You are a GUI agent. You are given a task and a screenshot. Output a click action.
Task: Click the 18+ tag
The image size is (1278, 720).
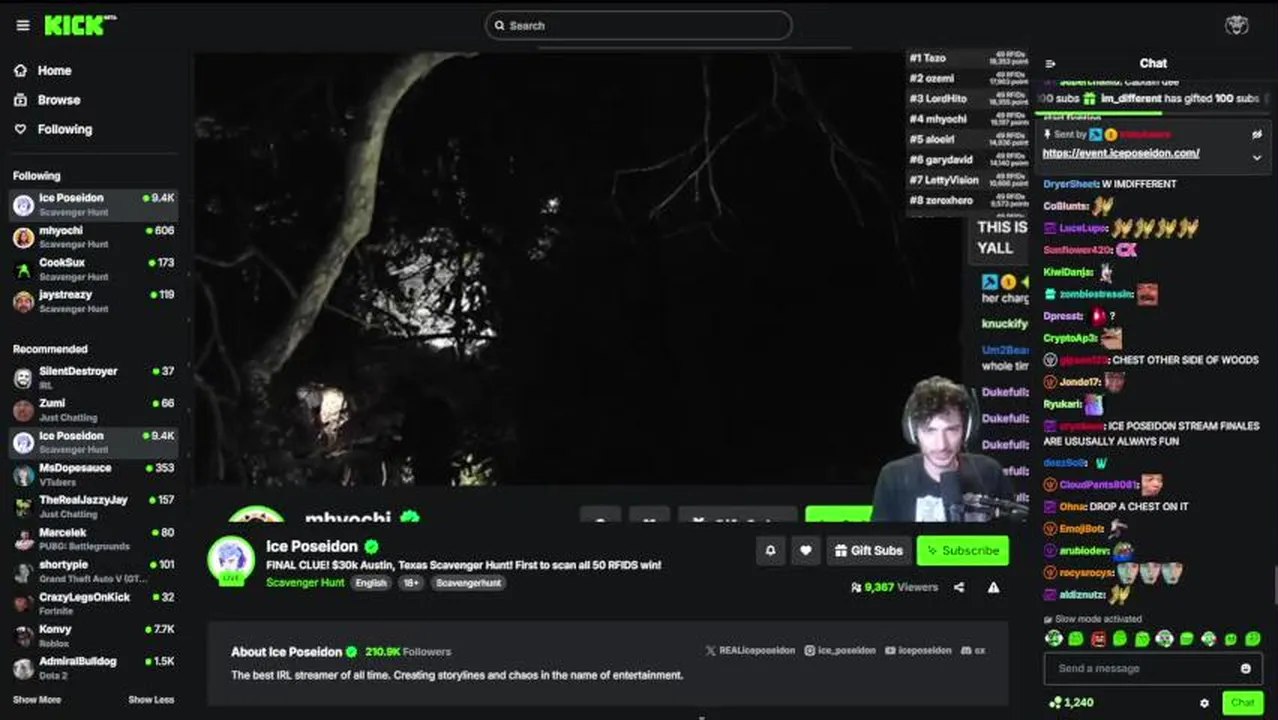(412, 583)
